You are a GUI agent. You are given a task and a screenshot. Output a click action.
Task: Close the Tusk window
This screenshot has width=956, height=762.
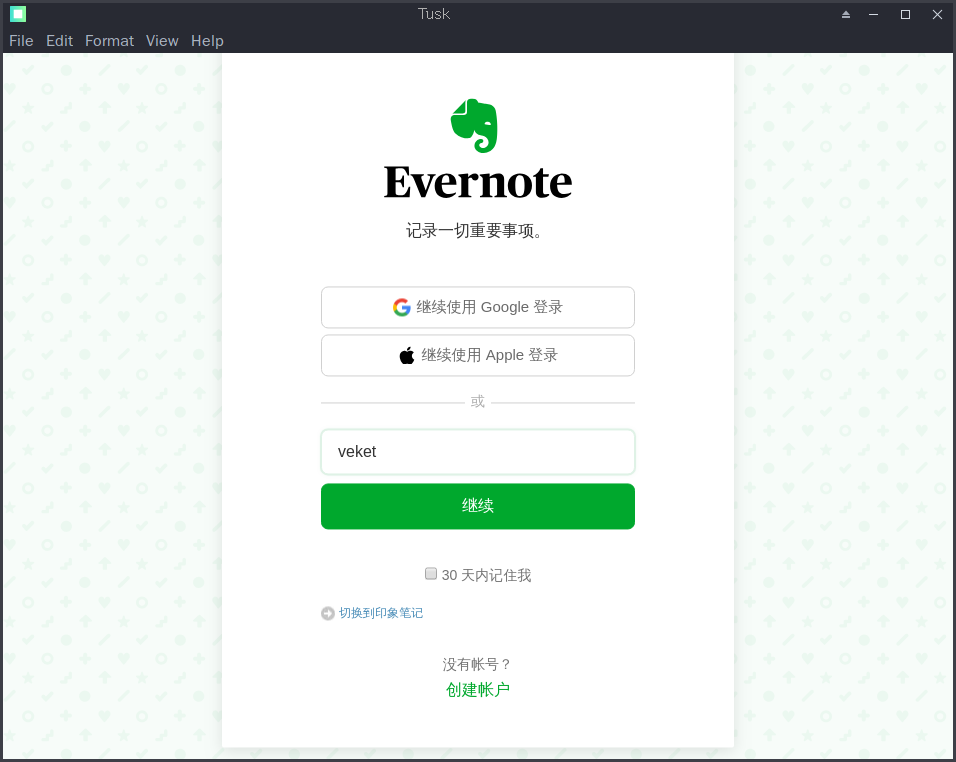938,15
